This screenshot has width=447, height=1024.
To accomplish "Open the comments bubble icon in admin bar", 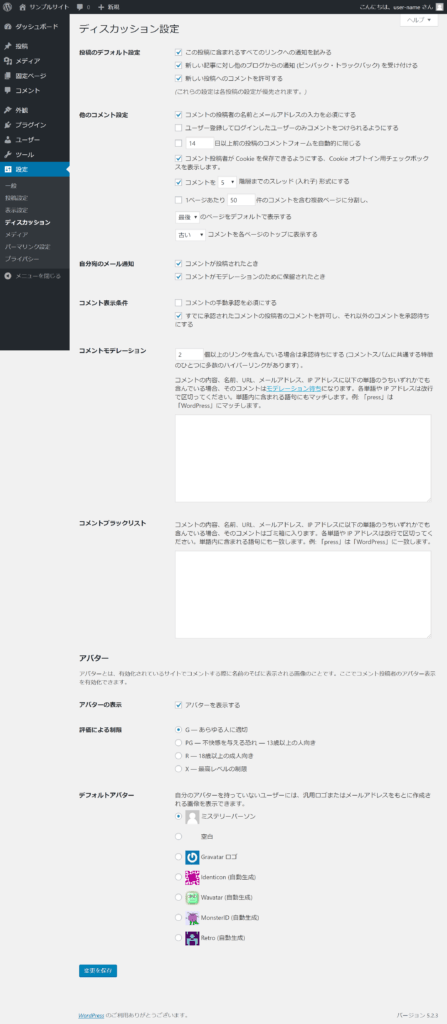I will 79,7.
